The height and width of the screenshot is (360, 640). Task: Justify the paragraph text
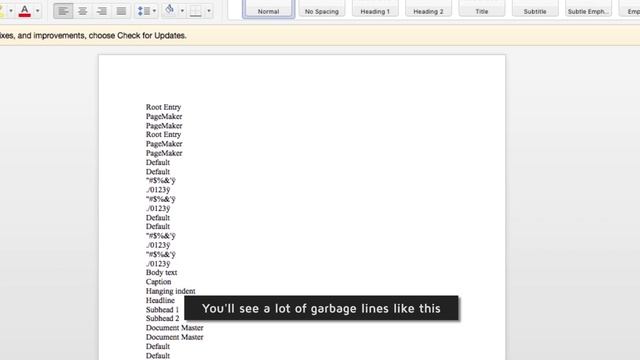click(x=121, y=11)
